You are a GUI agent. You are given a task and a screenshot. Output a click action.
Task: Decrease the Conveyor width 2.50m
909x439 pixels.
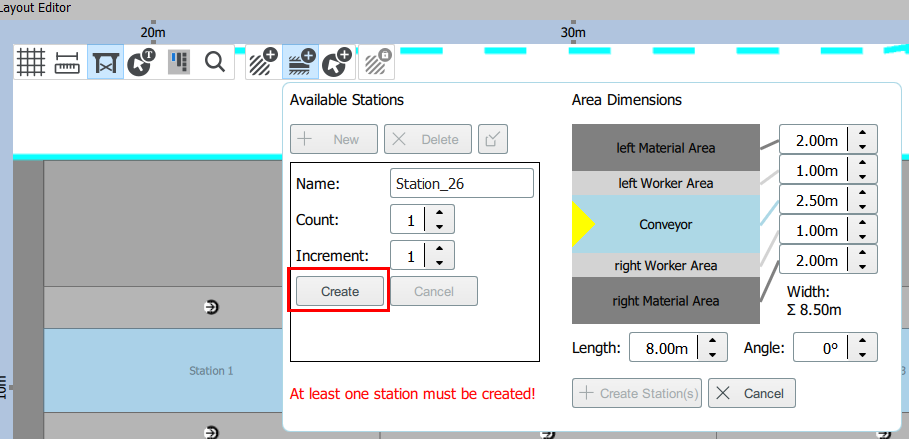(x=862, y=207)
